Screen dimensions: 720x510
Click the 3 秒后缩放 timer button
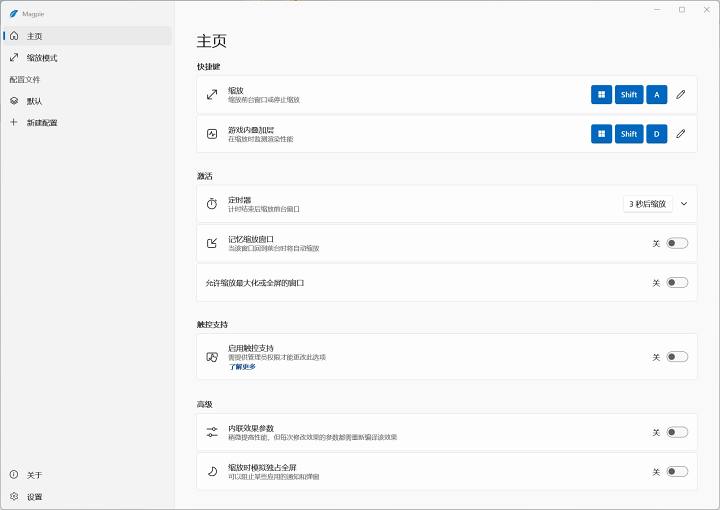pyautogui.click(x=647, y=203)
